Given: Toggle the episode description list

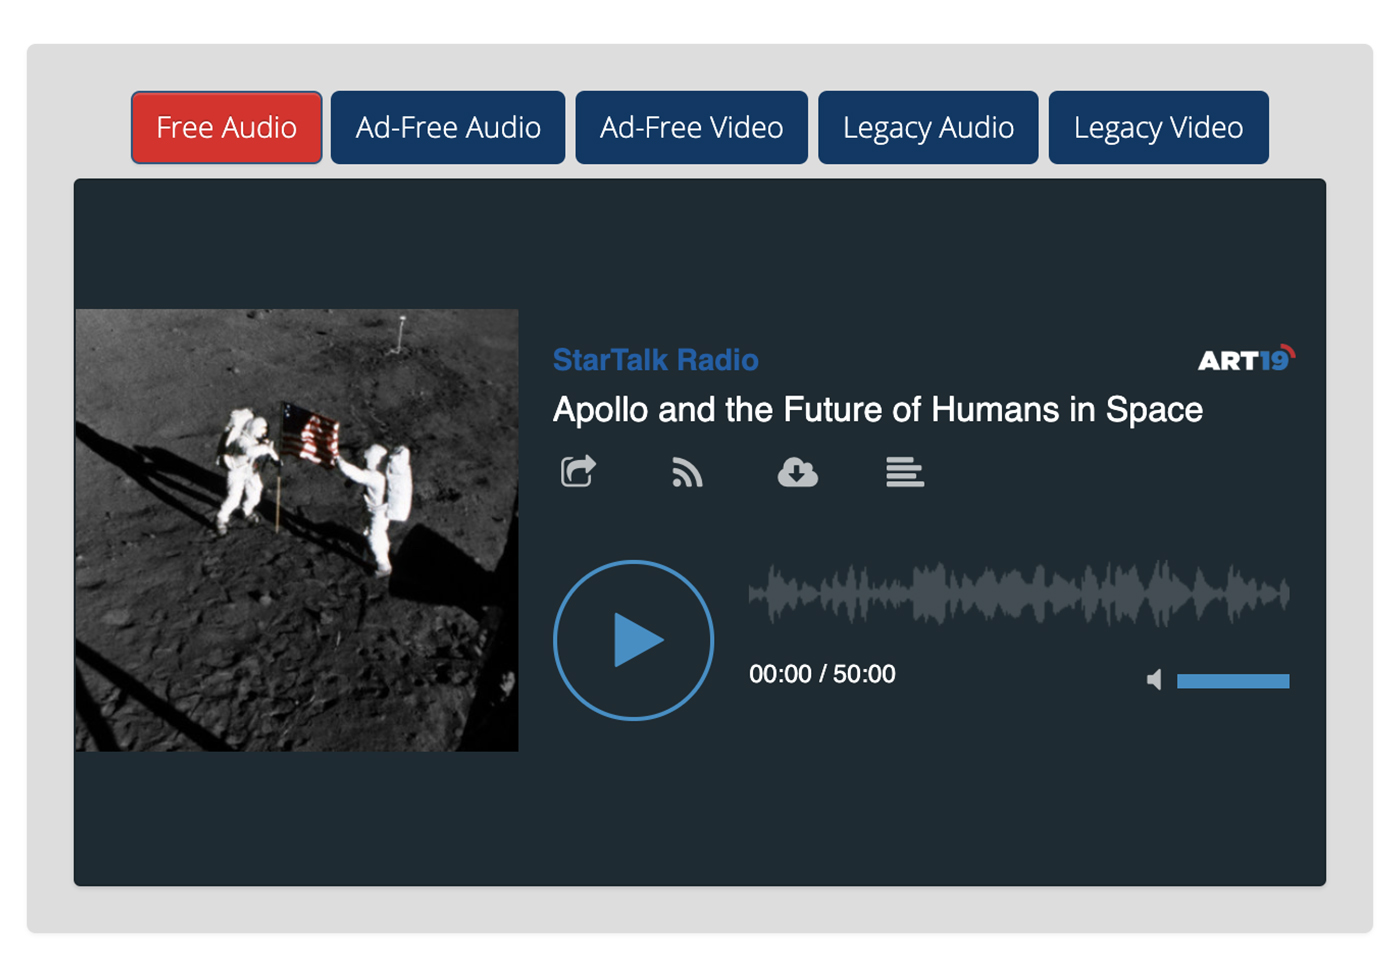Looking at the screenshot, I should point(905,471).
